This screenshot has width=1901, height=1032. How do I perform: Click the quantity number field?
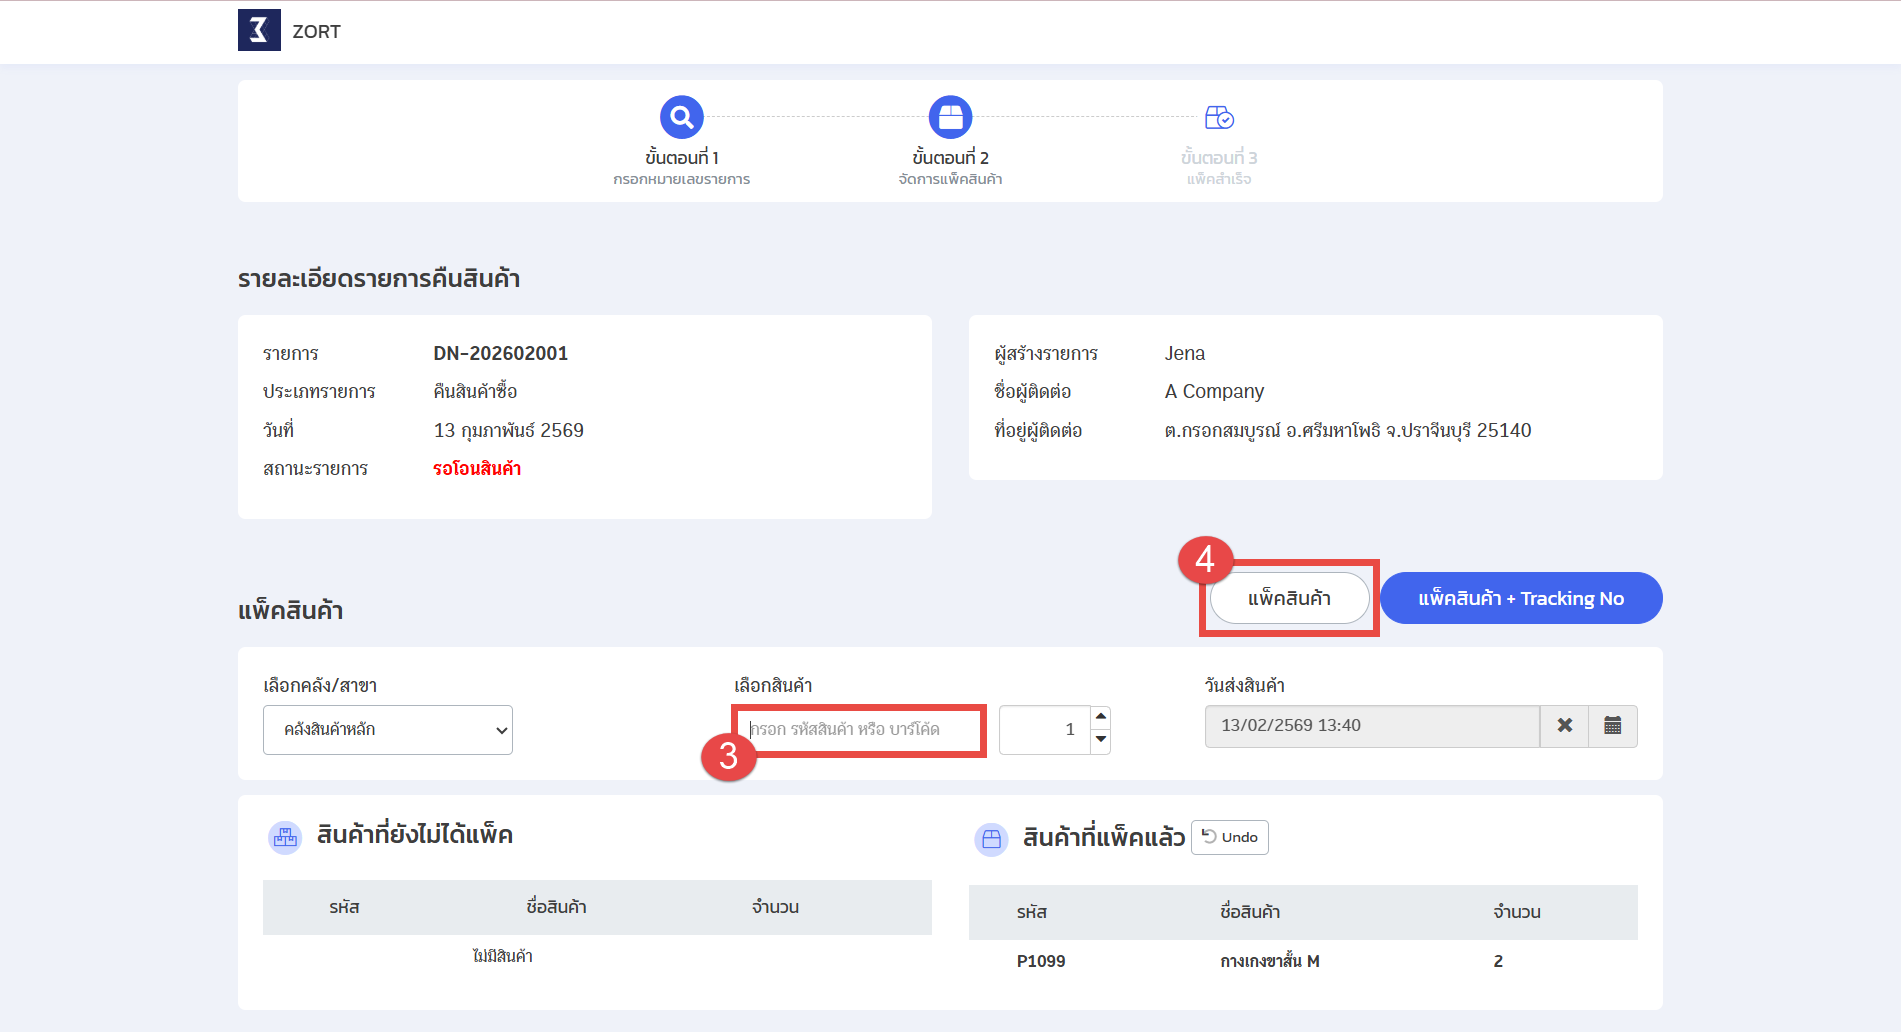click(1044, 730)
